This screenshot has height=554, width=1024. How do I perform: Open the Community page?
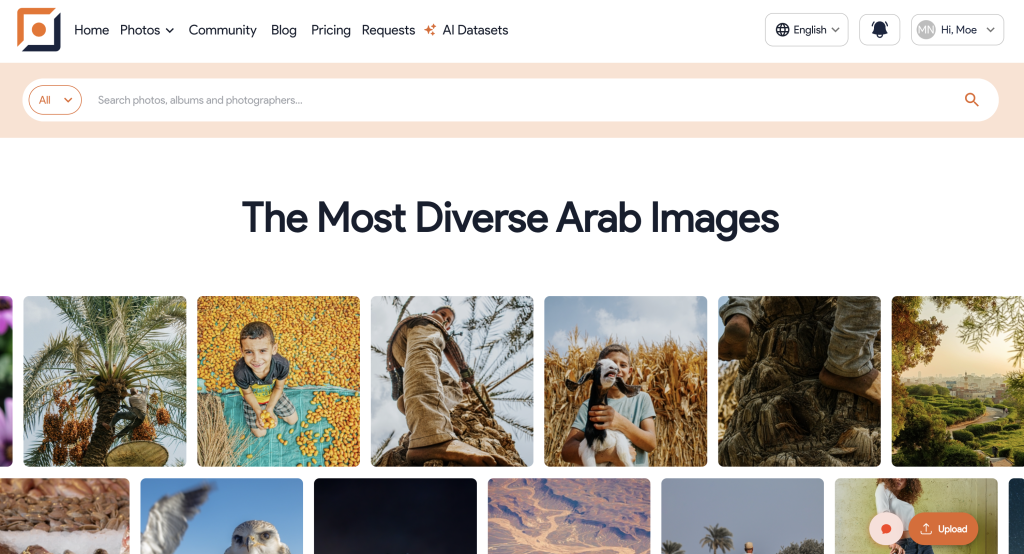click(x=222, y=30)
